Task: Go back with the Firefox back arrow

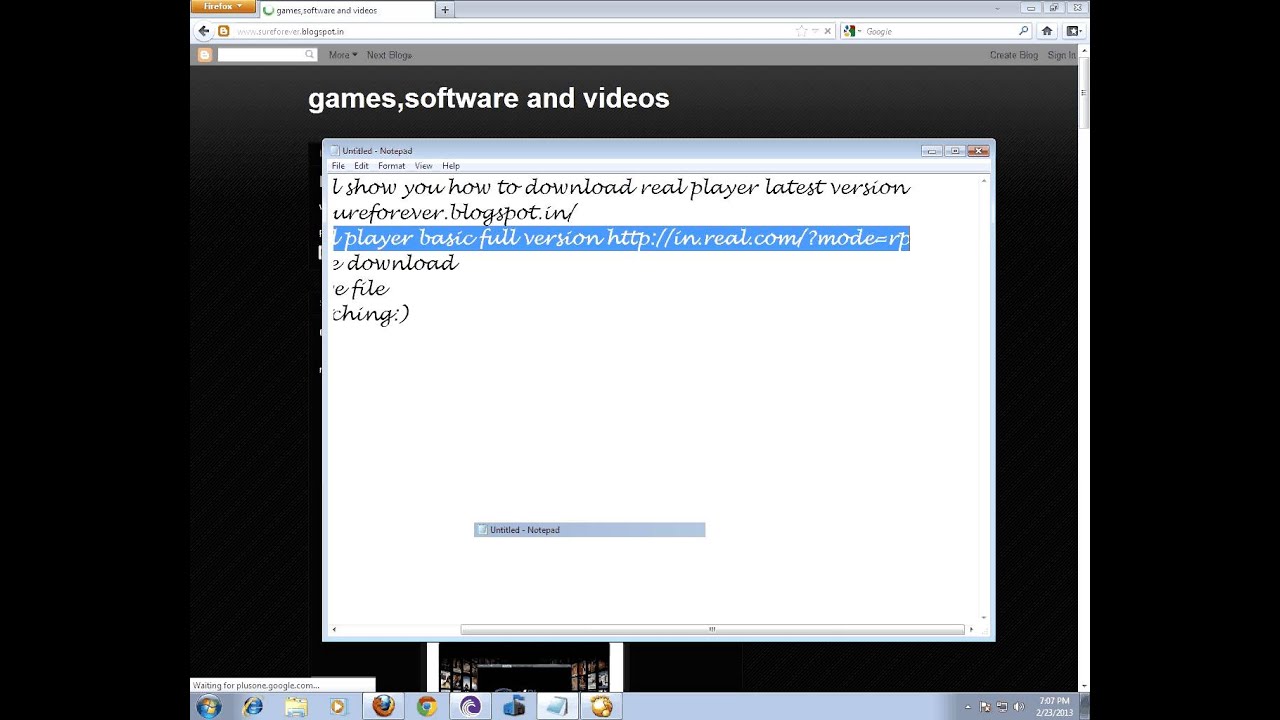Action: pyautogui.click(x=204, y=31)
